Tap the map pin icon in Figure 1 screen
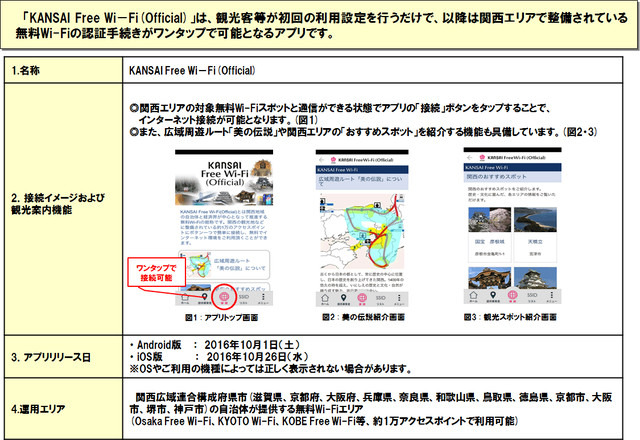This screenshot has height=440, width=640. [x=204, y=298]
